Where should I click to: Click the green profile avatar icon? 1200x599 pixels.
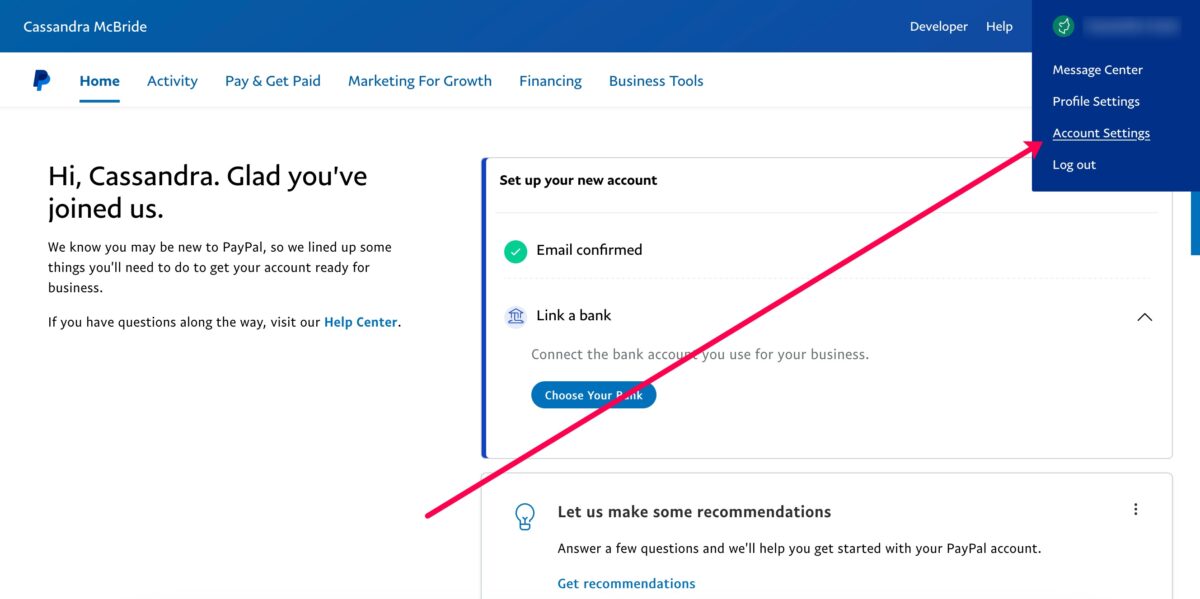[x=1064, y=27]
